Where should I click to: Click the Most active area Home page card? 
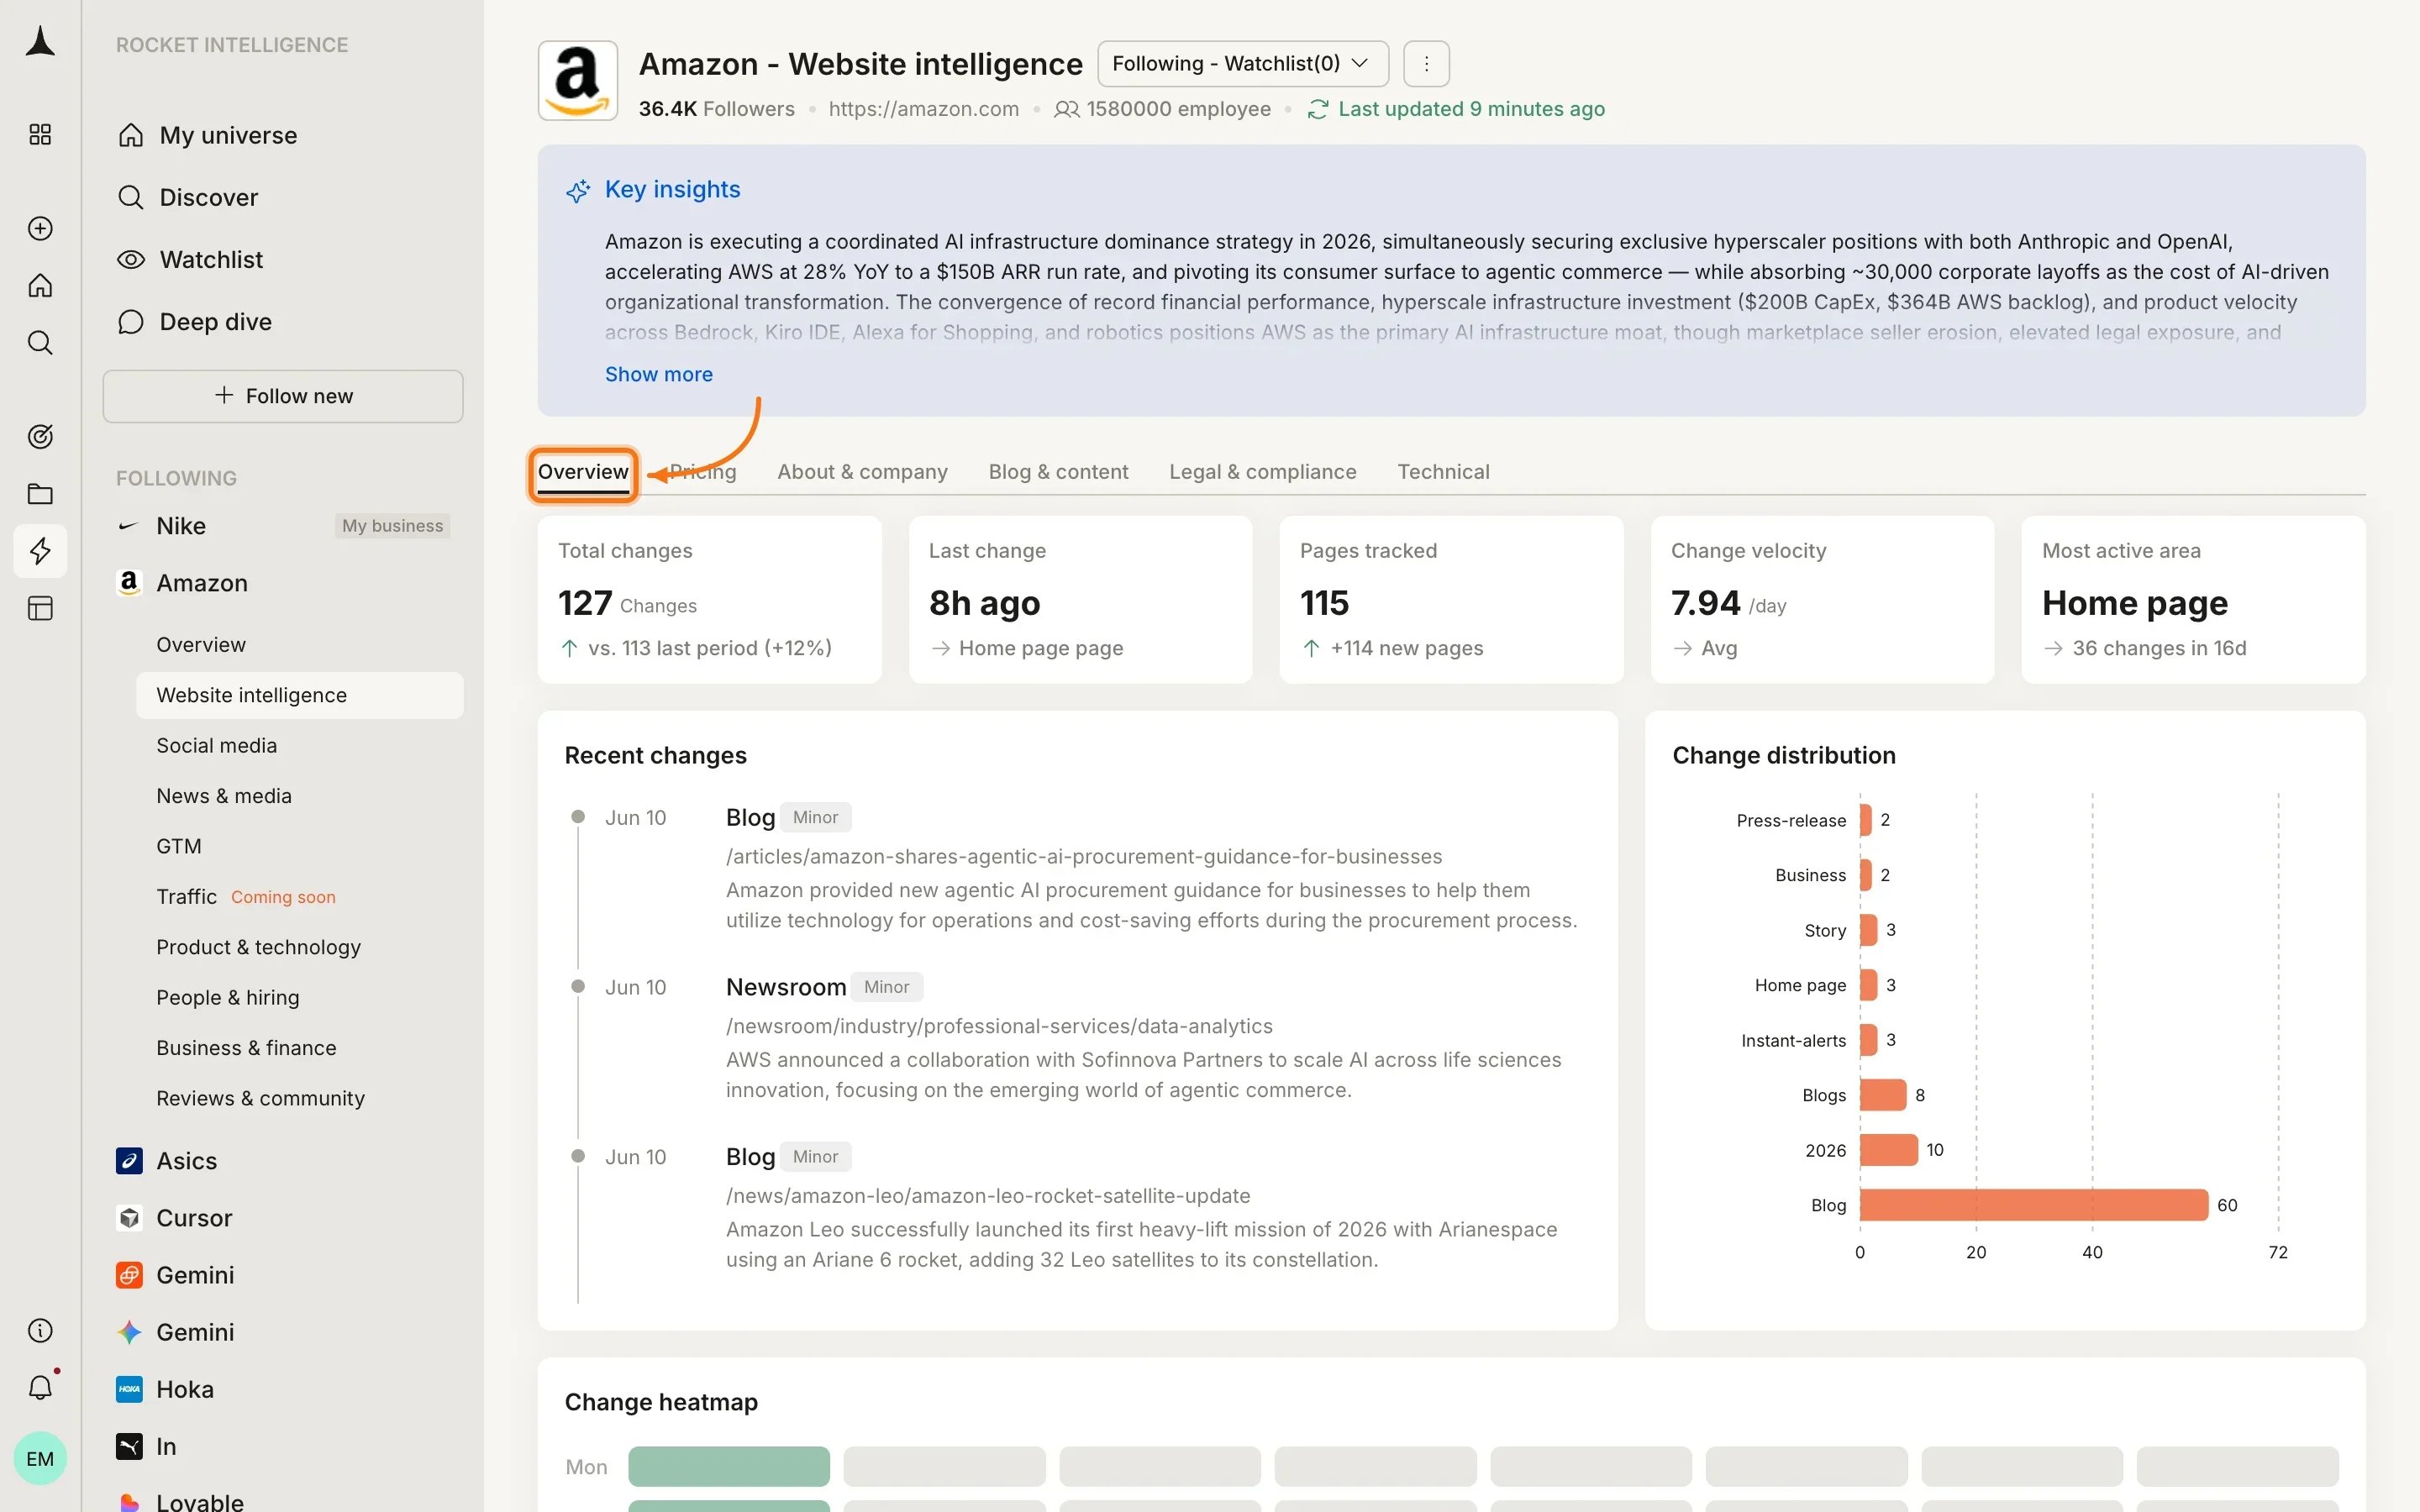point(2193,600)
